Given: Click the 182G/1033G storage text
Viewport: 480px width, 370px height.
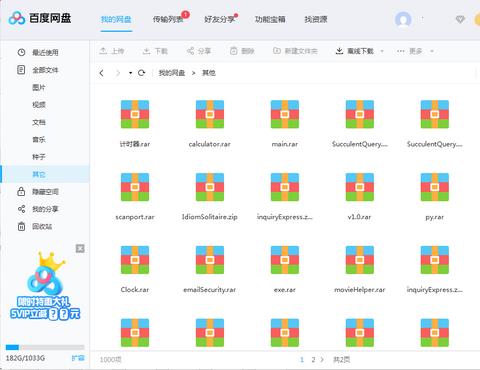Looking at the screenshot, I should [25, 358].
